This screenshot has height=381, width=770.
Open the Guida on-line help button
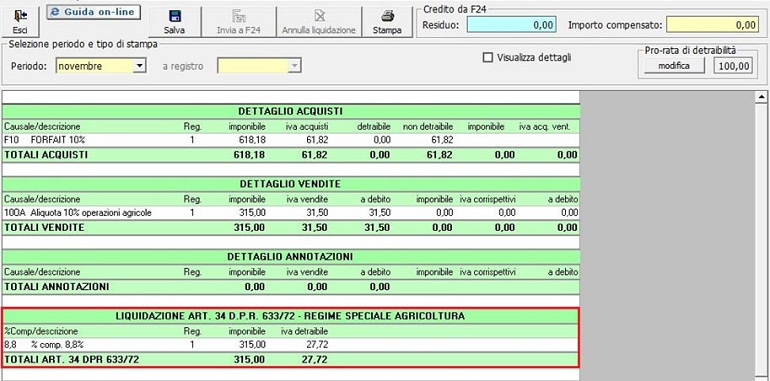(94, 12)
